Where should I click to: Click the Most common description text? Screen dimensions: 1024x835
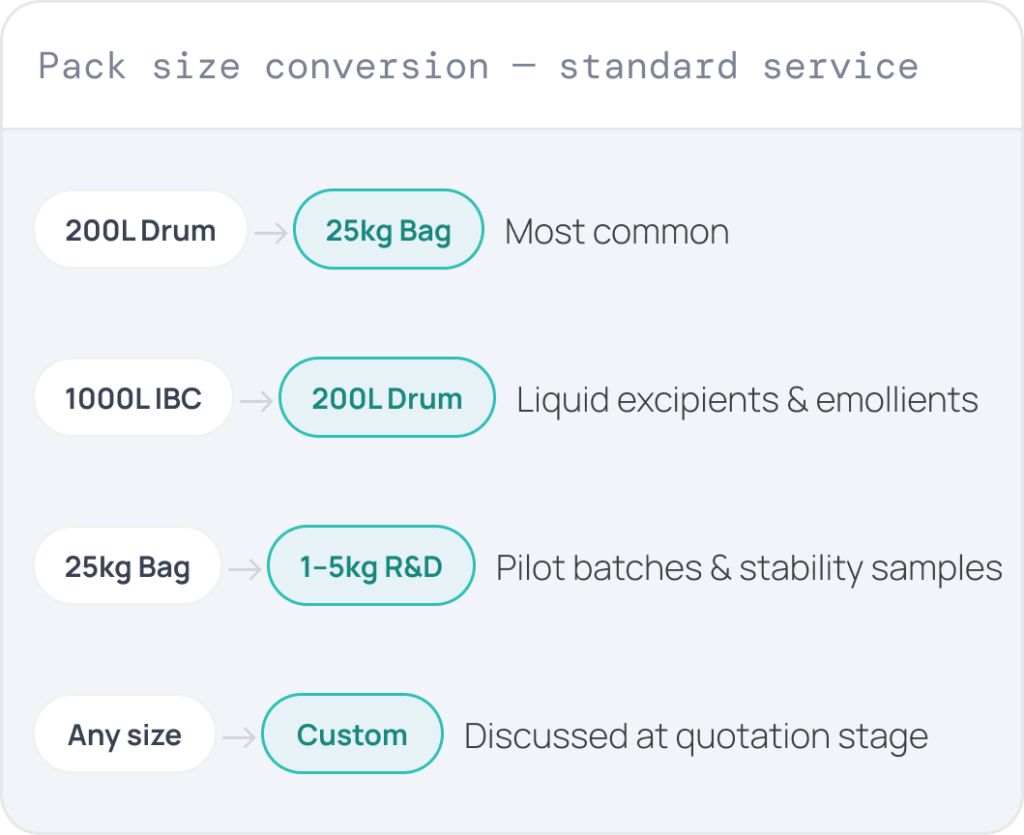[x=617, y=232]
